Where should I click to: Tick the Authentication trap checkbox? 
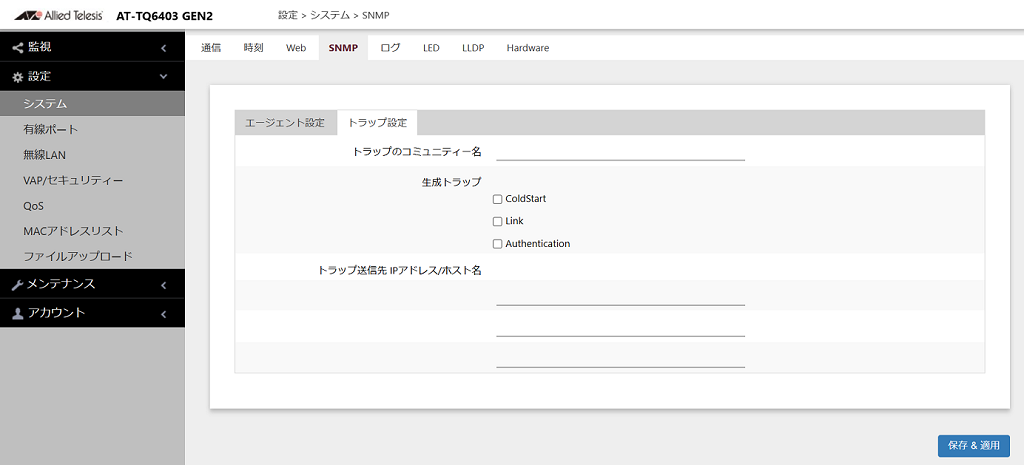(x=498, y=244)
